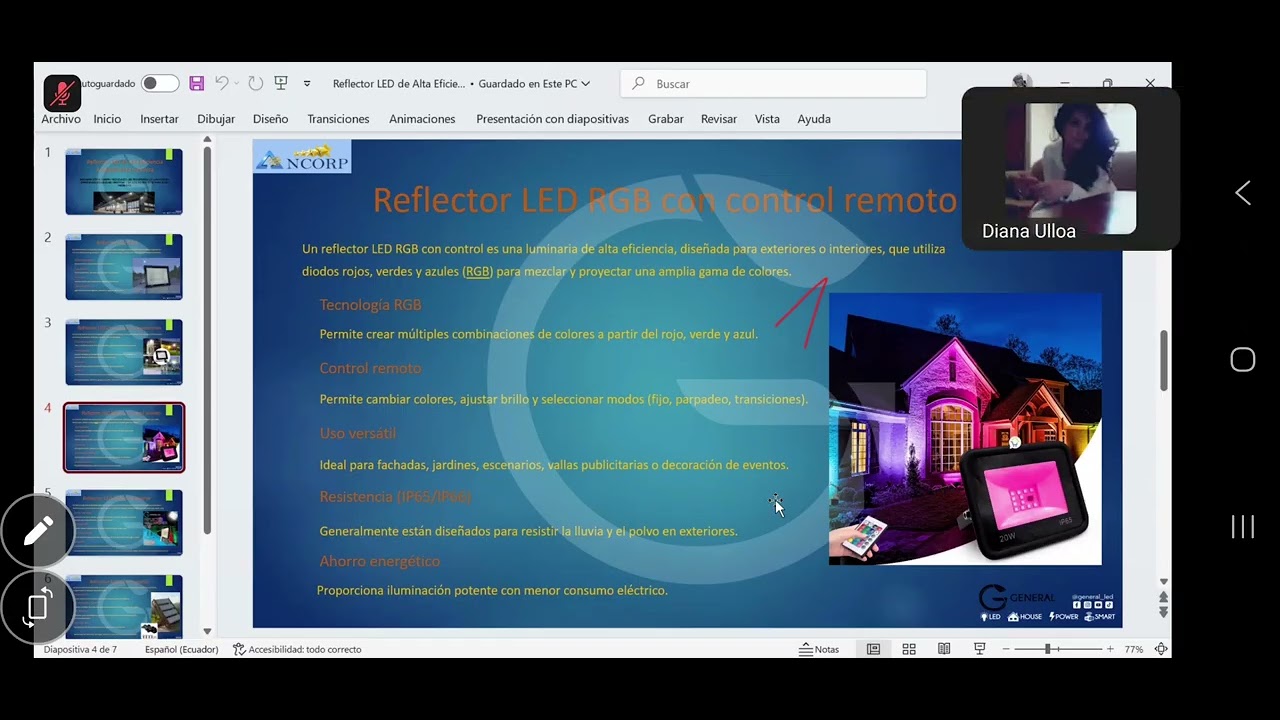The width and height of the screenshot is (1280, 720).
Task: Open the Presentación con diapositivas tab
Action: click(x=552, y=119)
